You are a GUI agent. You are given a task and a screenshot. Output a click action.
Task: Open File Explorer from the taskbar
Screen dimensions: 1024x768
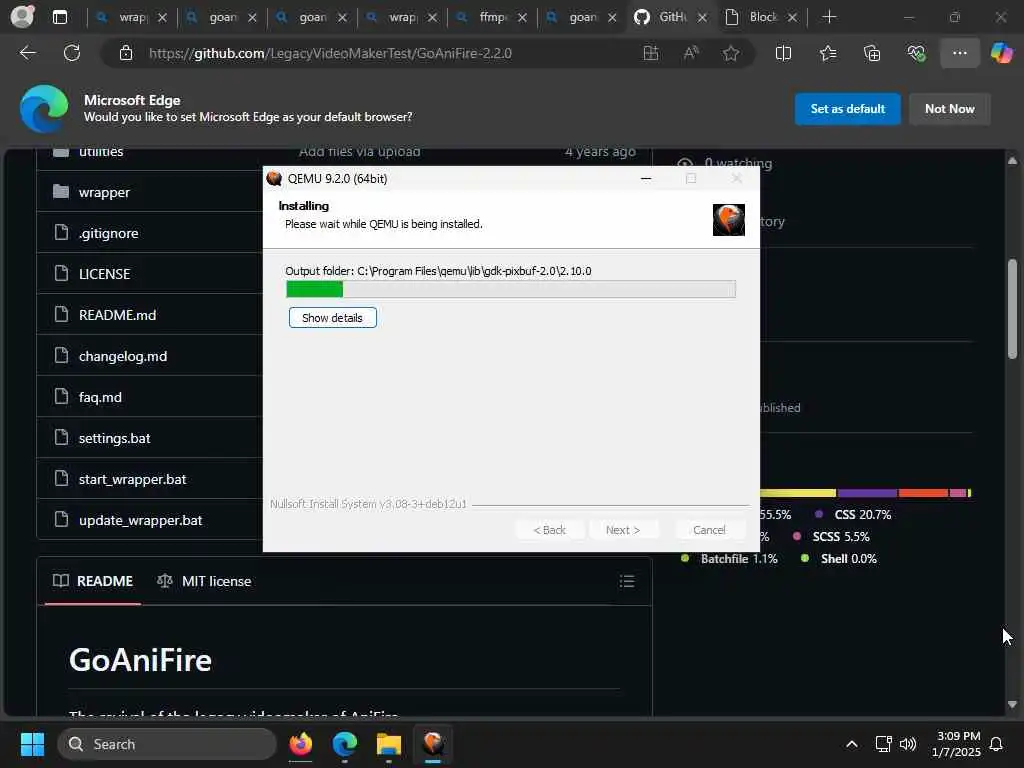(389, 744)
